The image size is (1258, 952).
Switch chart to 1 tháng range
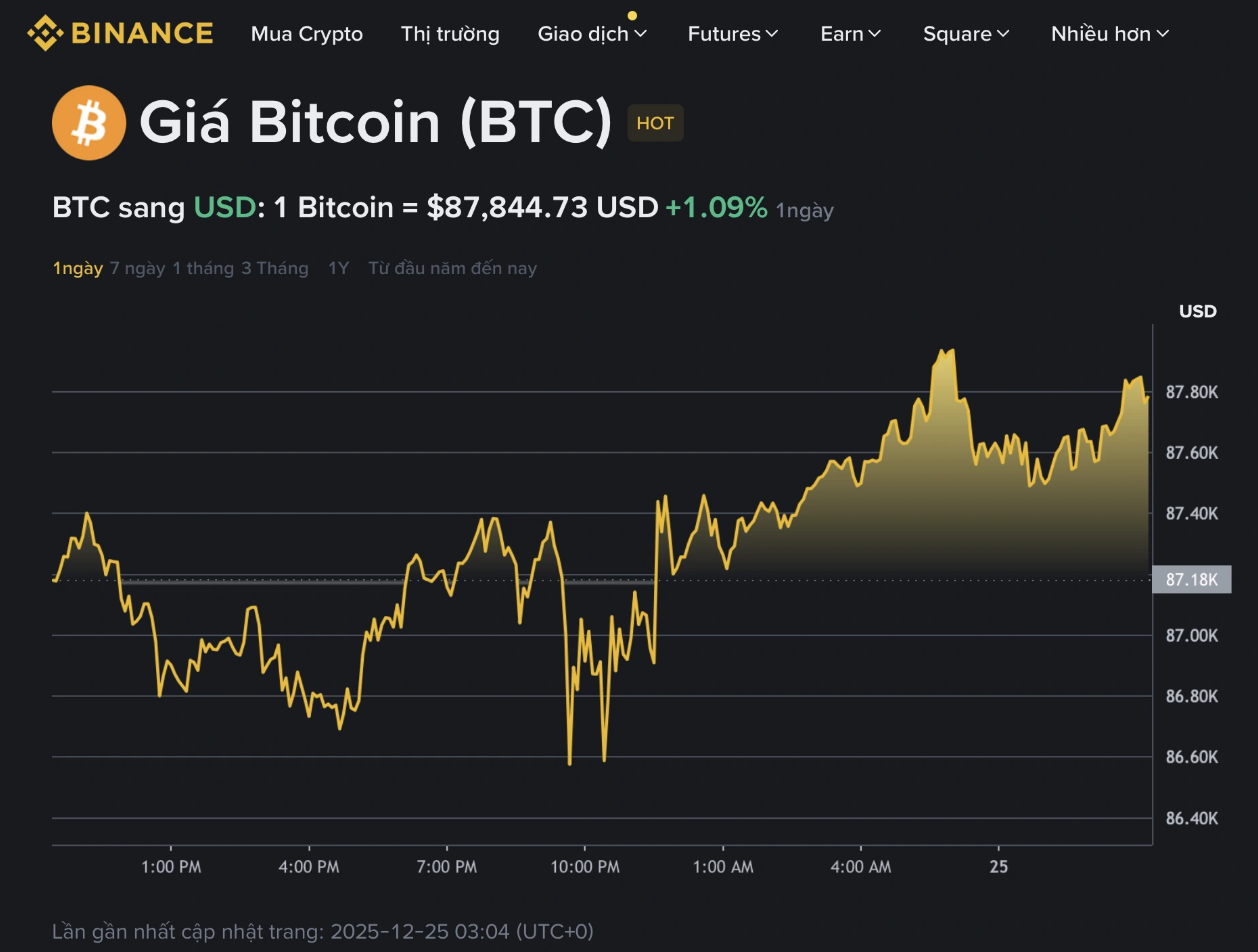click(203, 268)
